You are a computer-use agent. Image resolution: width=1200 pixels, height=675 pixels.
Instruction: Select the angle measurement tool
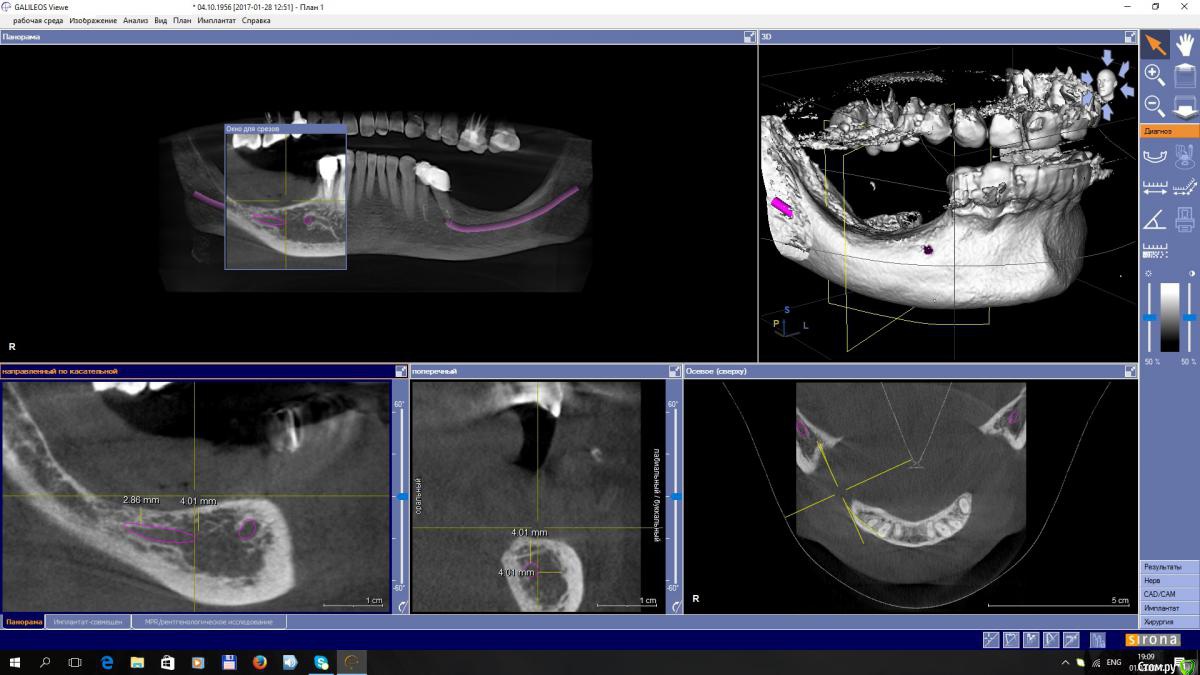pyautogui.click(x=1154, y=219)
